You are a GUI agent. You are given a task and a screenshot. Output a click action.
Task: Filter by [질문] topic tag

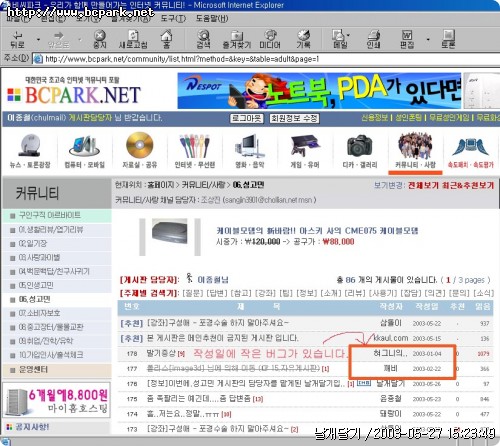point(193,293)
